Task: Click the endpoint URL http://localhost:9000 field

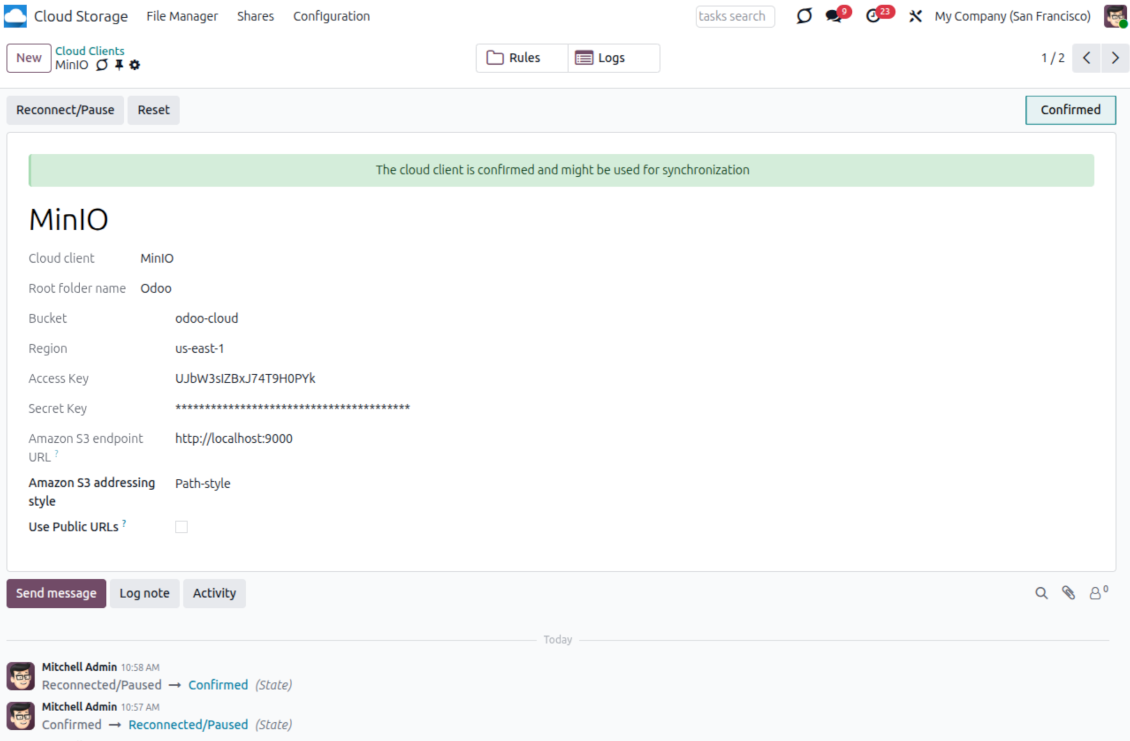Action: tap(233, 438)
